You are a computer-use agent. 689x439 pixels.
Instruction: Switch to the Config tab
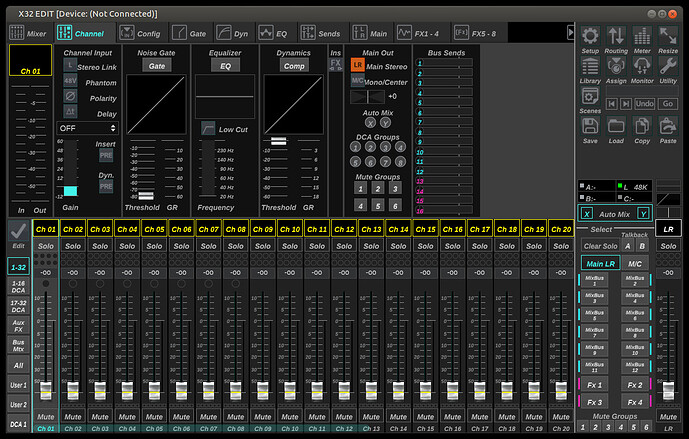[141, 33]
